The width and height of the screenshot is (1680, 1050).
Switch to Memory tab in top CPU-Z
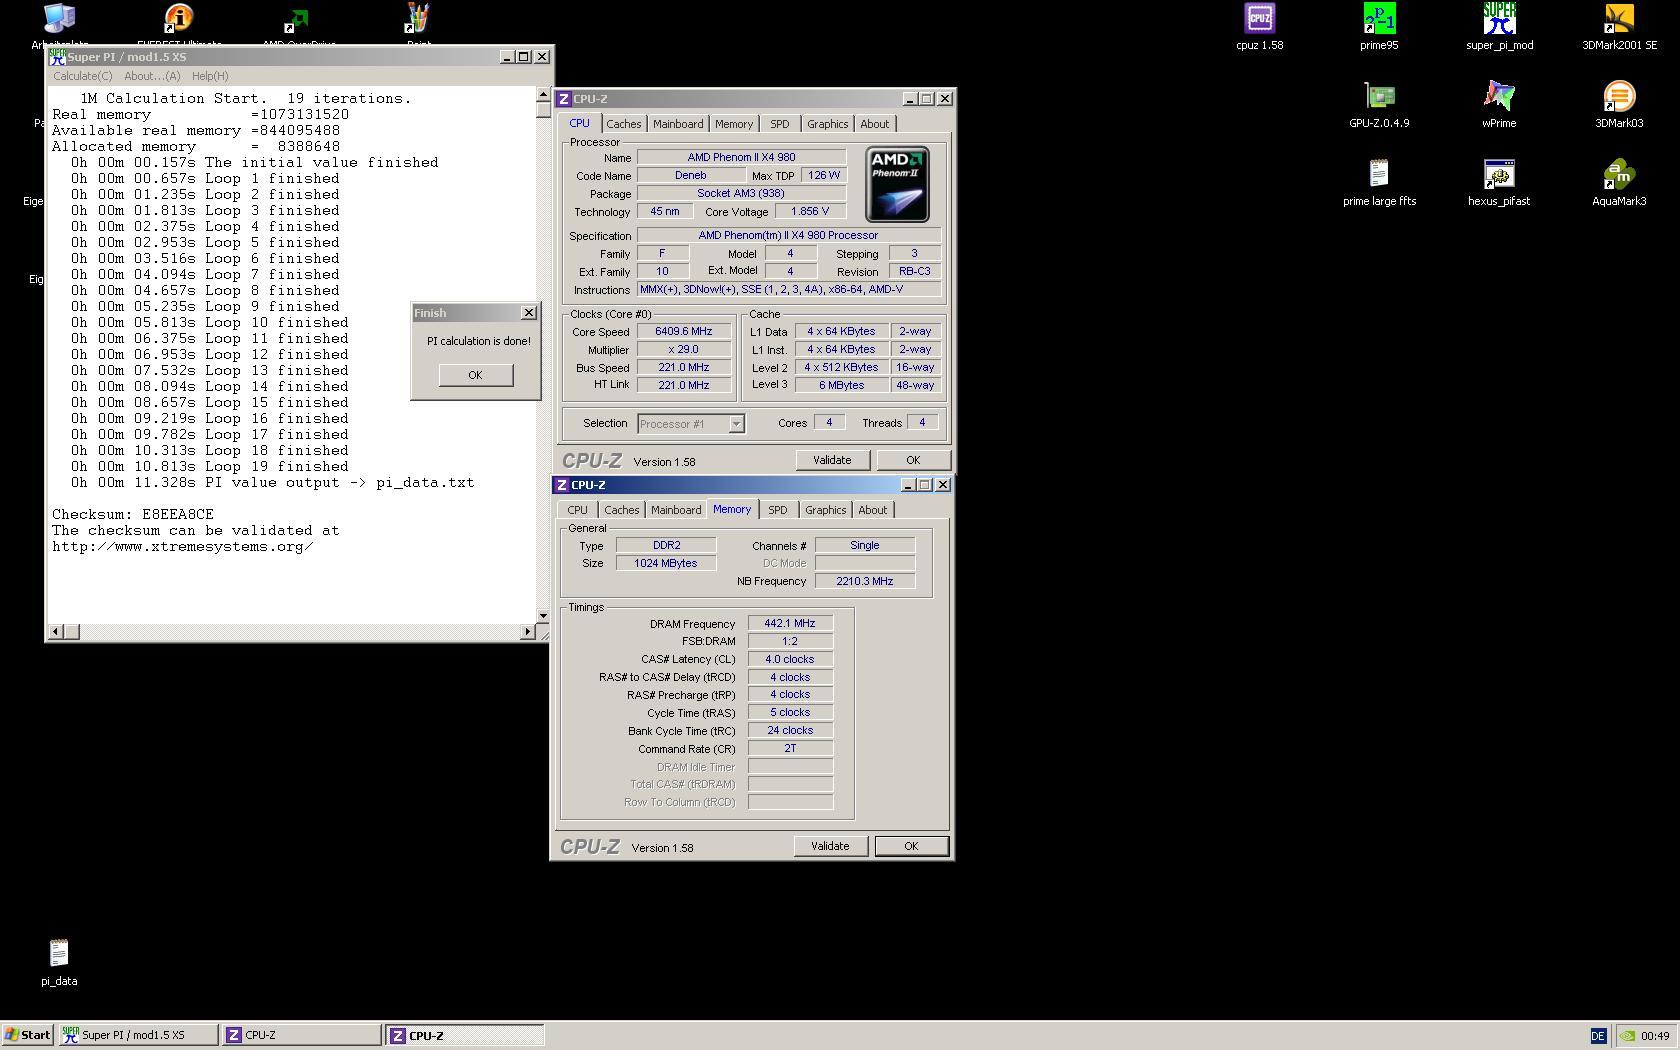tap(734, 124)
